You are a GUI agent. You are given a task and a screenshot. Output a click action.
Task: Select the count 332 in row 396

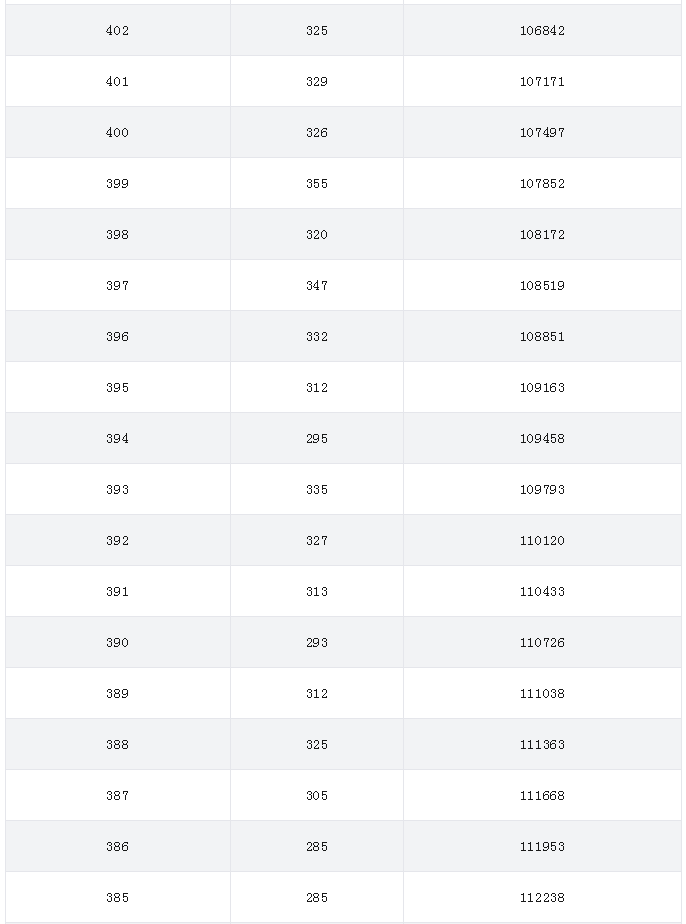tap(316, 336)
